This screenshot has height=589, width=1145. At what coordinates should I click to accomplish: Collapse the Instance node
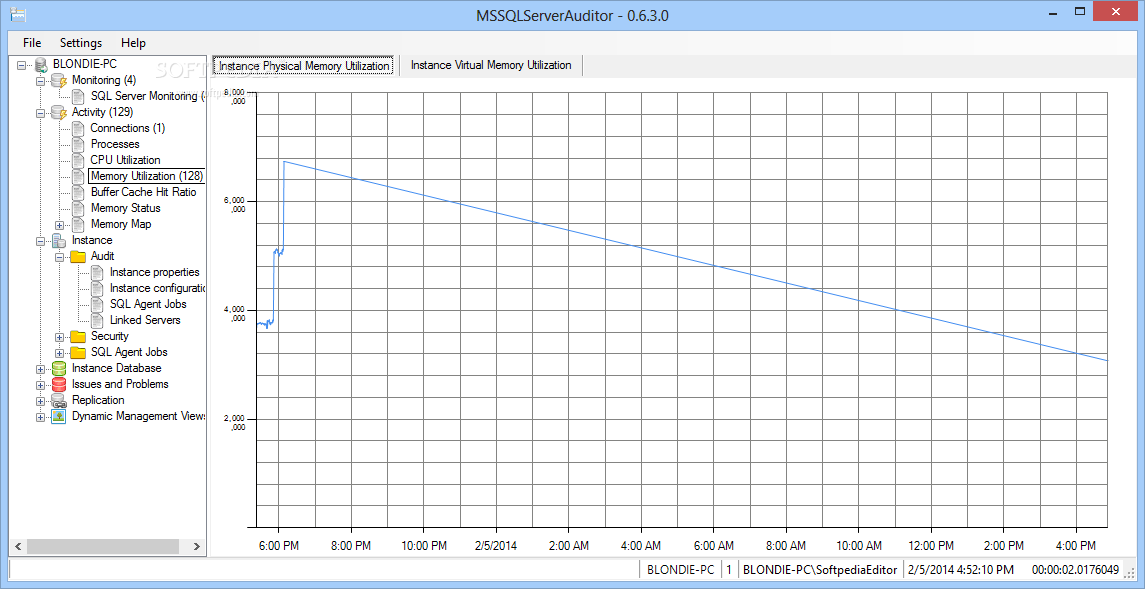(40, 241)
